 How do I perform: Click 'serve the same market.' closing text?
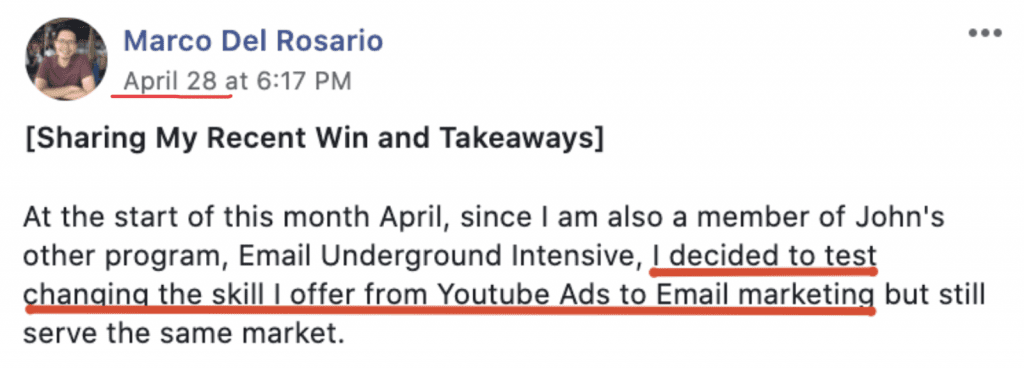tap(184, 335)
